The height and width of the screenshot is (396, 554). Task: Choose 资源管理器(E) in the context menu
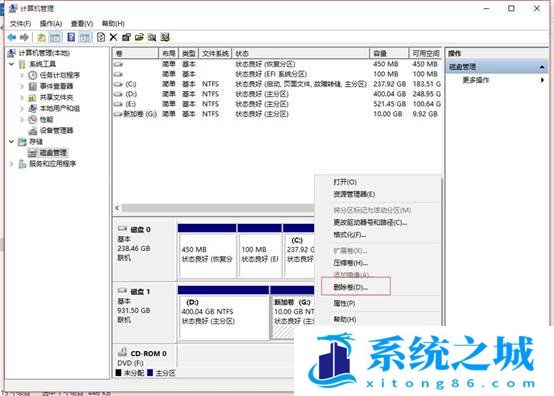[354, 194]
